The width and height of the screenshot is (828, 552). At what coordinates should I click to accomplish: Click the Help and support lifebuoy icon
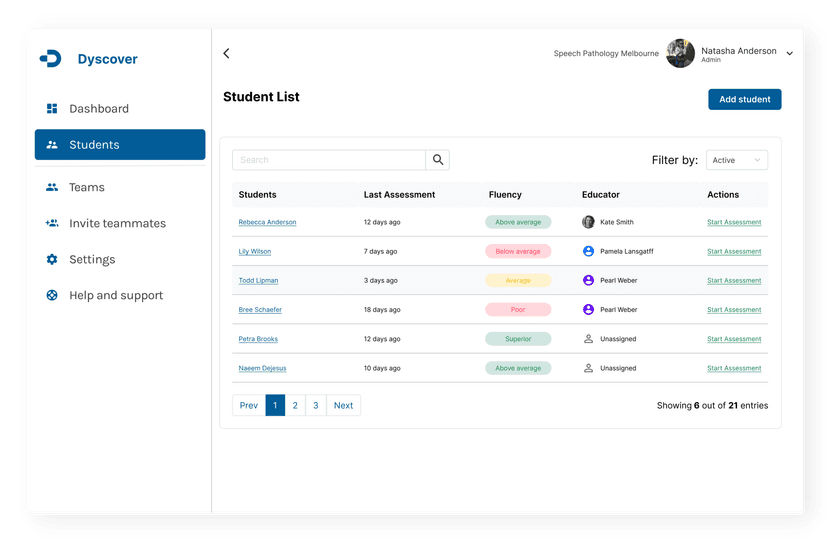52,296
